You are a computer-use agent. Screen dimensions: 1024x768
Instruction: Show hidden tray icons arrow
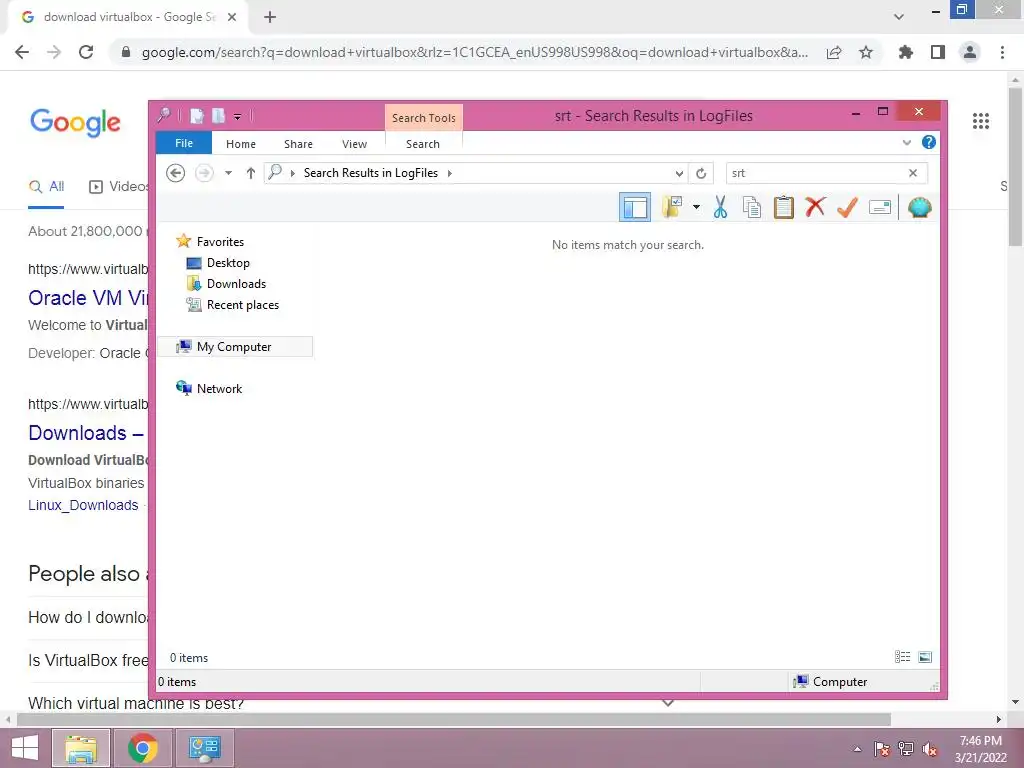[x=857, y=749]
